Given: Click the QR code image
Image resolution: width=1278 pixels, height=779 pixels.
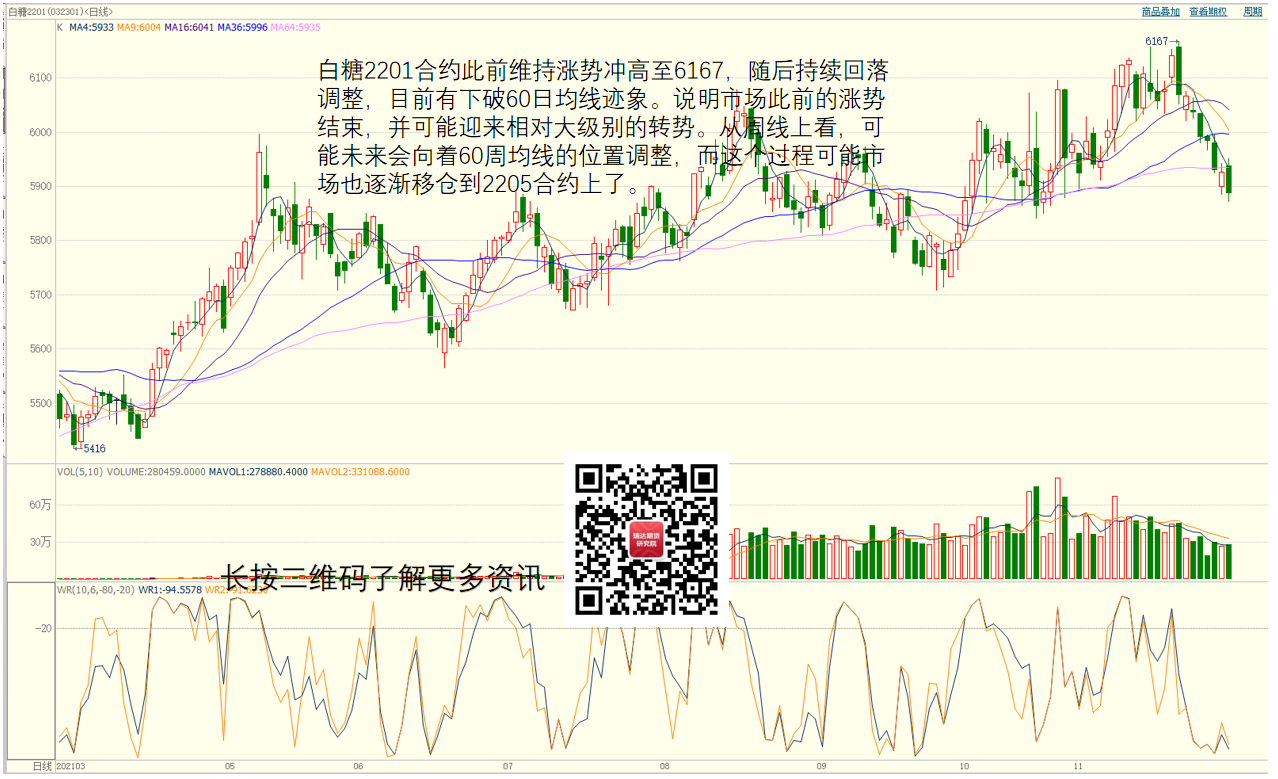Looking at the screenshot, I should pyautogui.click(x=646, y=539).
